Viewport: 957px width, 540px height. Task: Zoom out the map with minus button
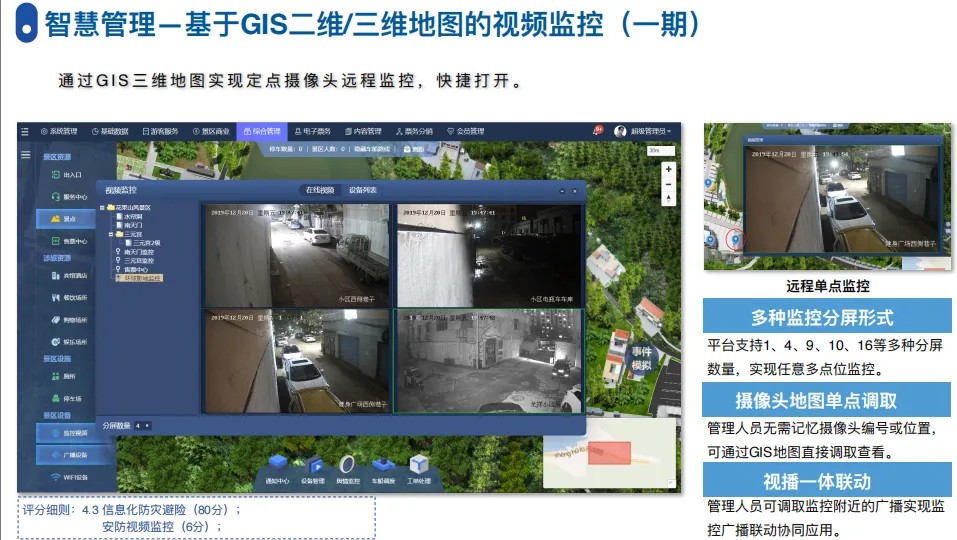click(668, 184)
